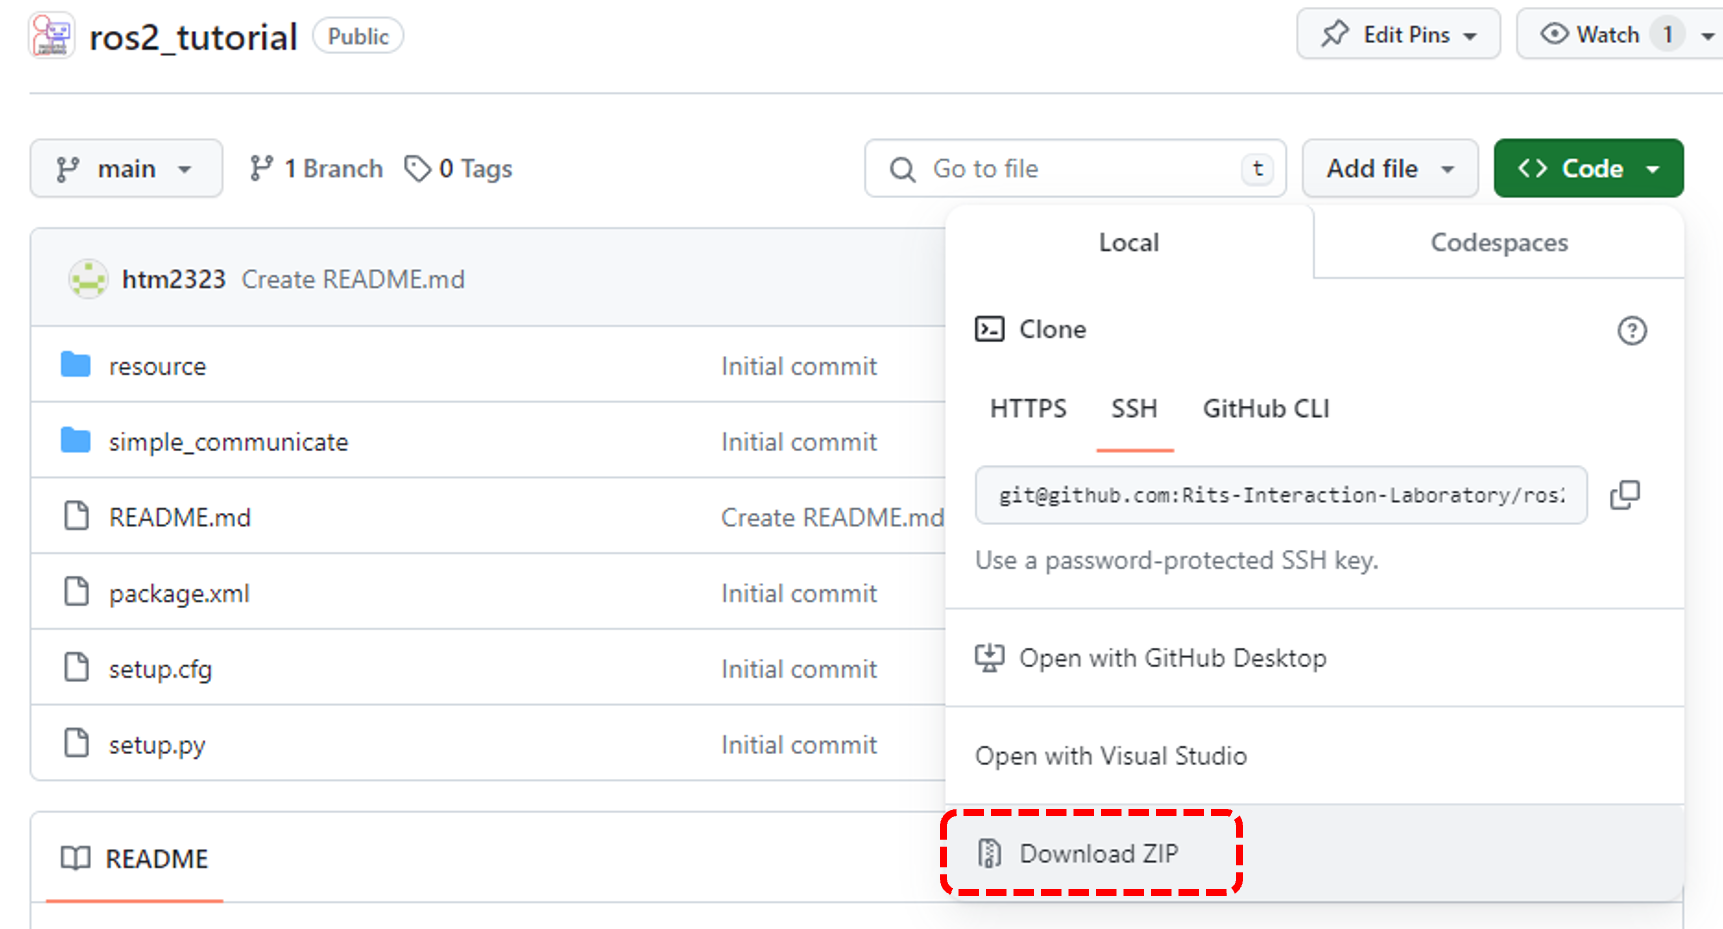Open the clone help question mark icon
The height and width of the screenshot is (929, 1723).
click(1632, 330)
